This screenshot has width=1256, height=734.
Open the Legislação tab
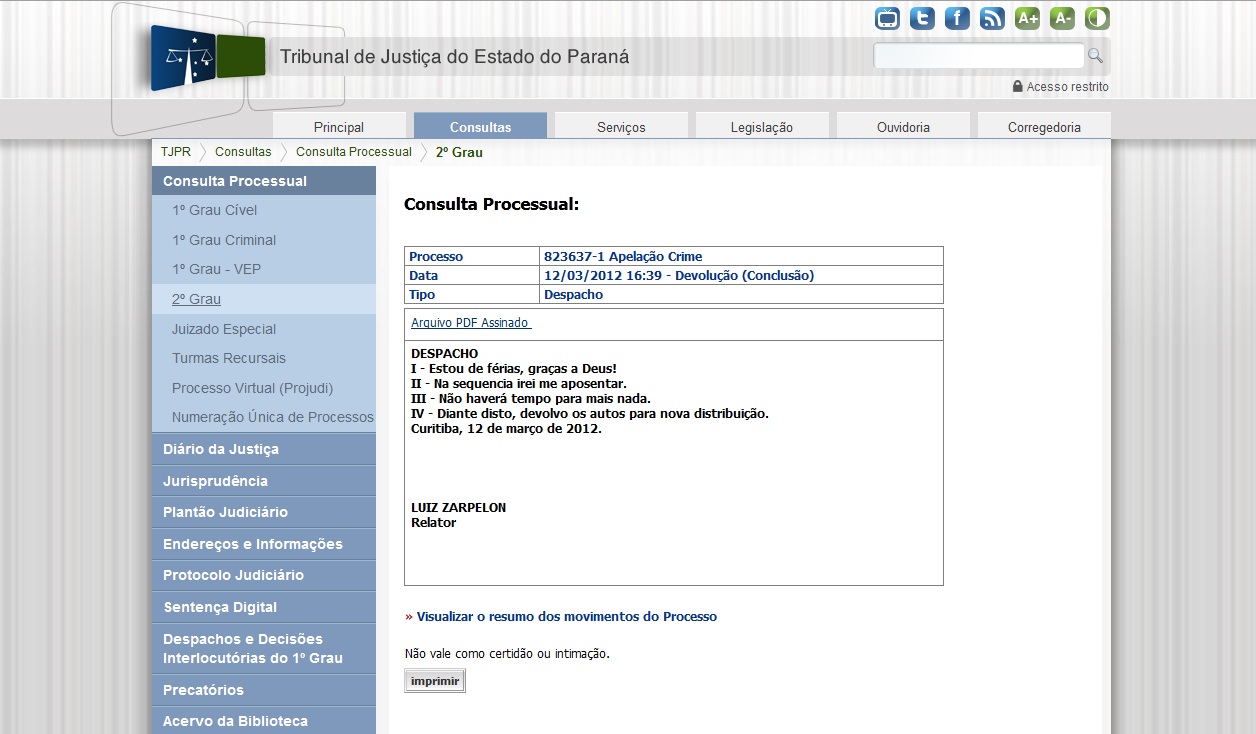pyautogui.click(x=762, y=127)
